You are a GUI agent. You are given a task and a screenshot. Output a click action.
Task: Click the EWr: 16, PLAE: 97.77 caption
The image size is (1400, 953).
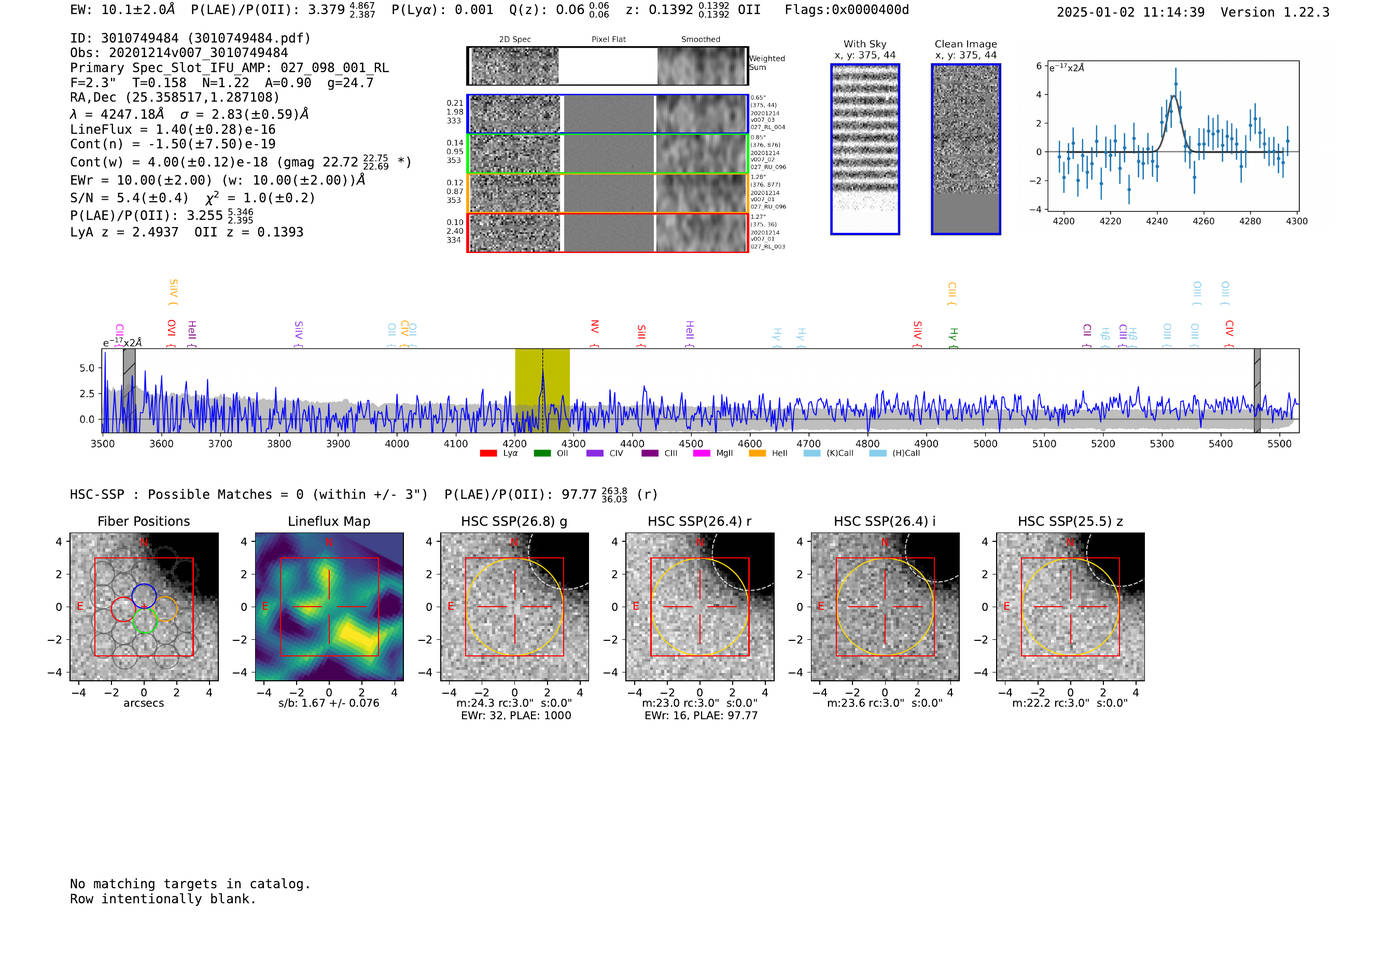(x=701, y=716)
